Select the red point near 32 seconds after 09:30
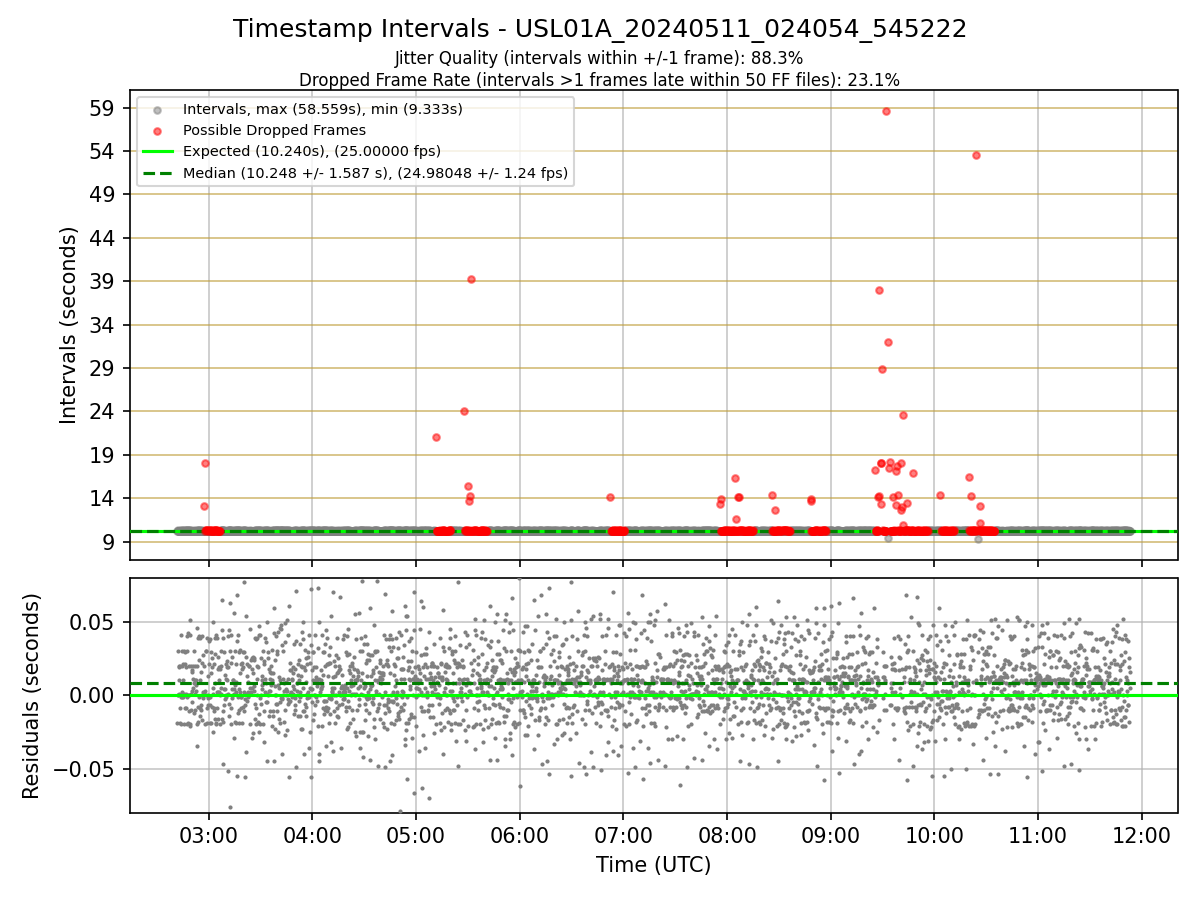Screen dimensions: 1200x900 [x=888, y=342]
